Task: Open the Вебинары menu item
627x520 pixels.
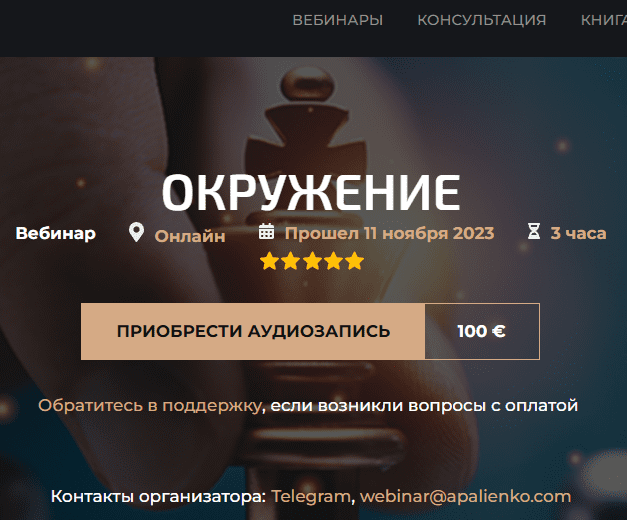Action: (338, 20)
